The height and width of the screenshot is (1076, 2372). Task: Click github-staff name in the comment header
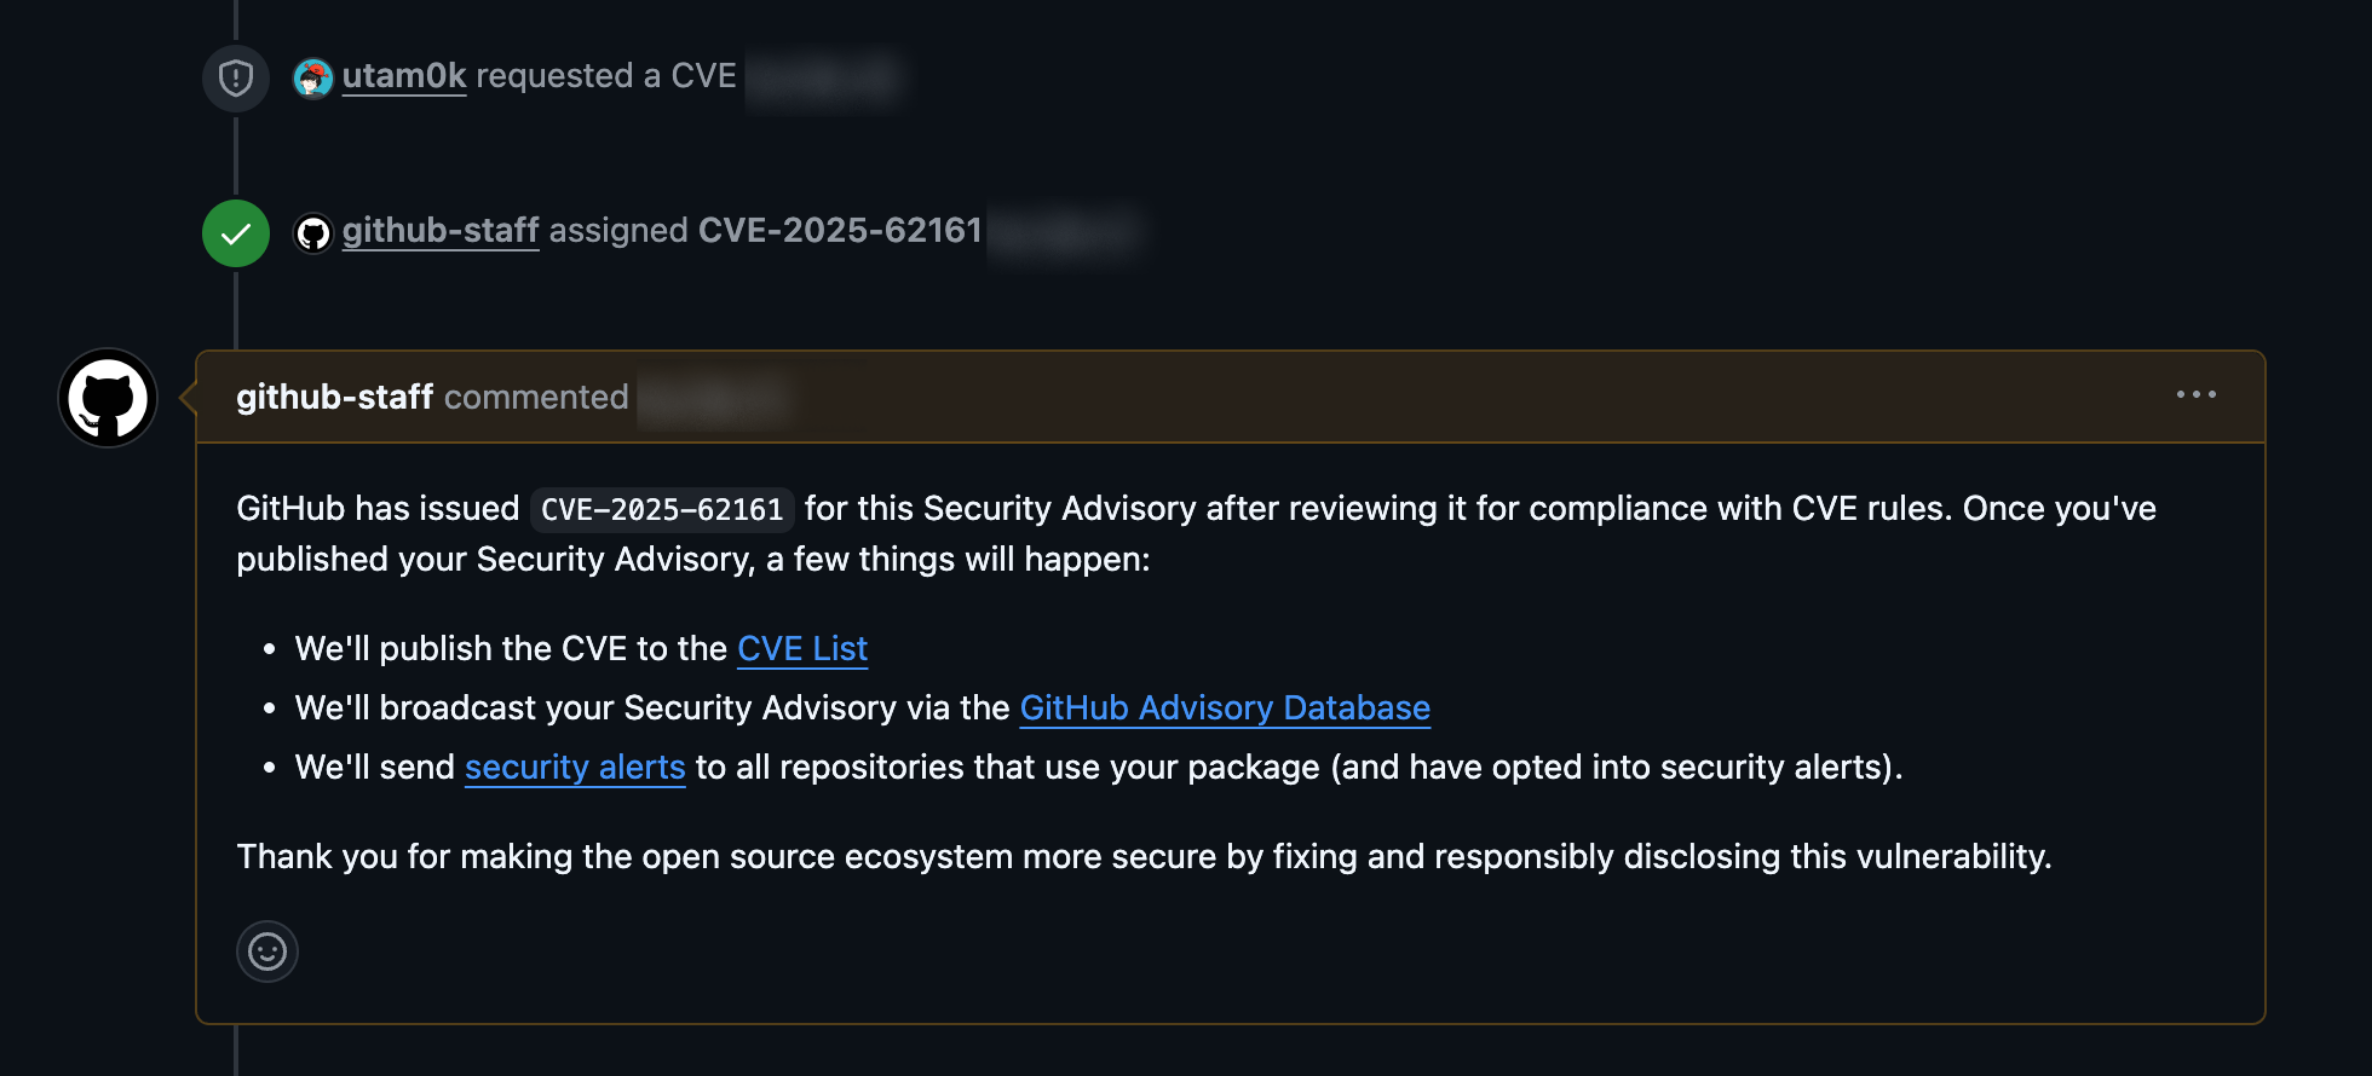click(x=334, y=396)
